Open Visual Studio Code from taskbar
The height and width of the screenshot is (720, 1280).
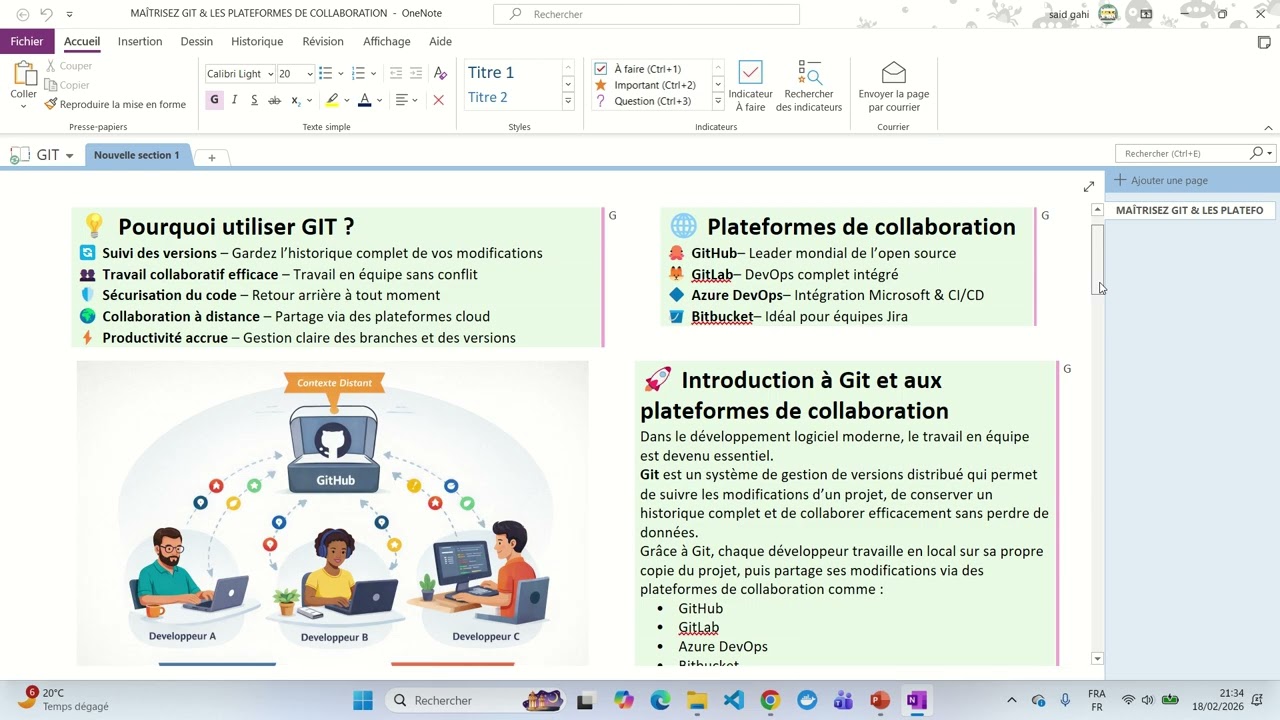click(x=733, y=700)
